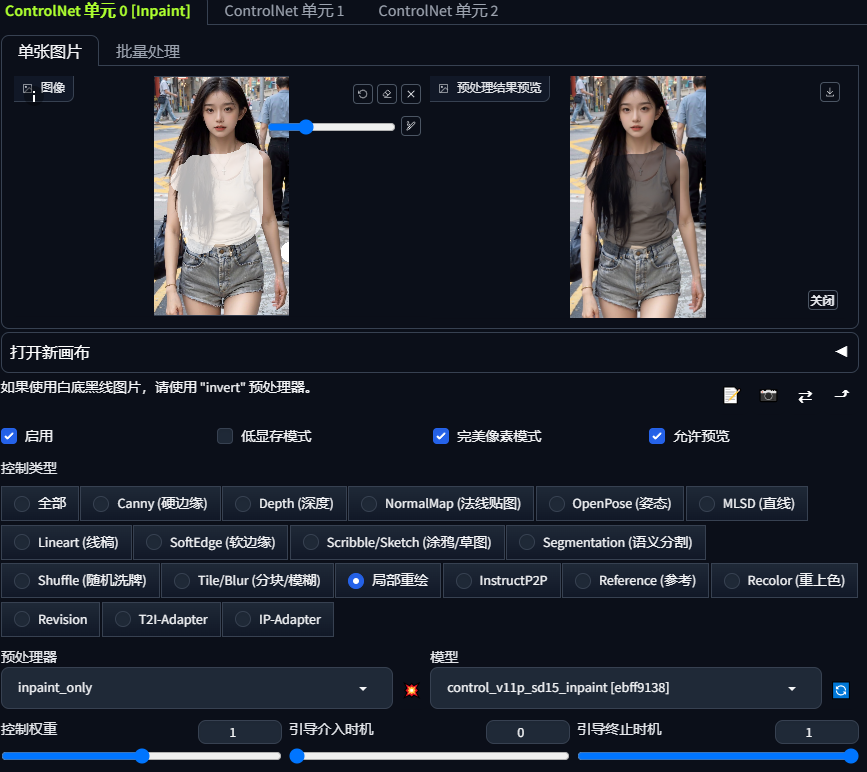Remove the uploaded image with the X icon
This screenshot has width=867, height=772.
(411, 93)
